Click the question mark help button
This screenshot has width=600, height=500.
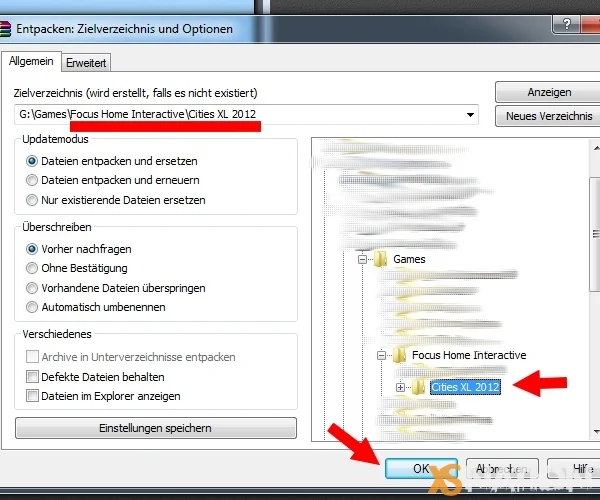(x=566, y=24)
